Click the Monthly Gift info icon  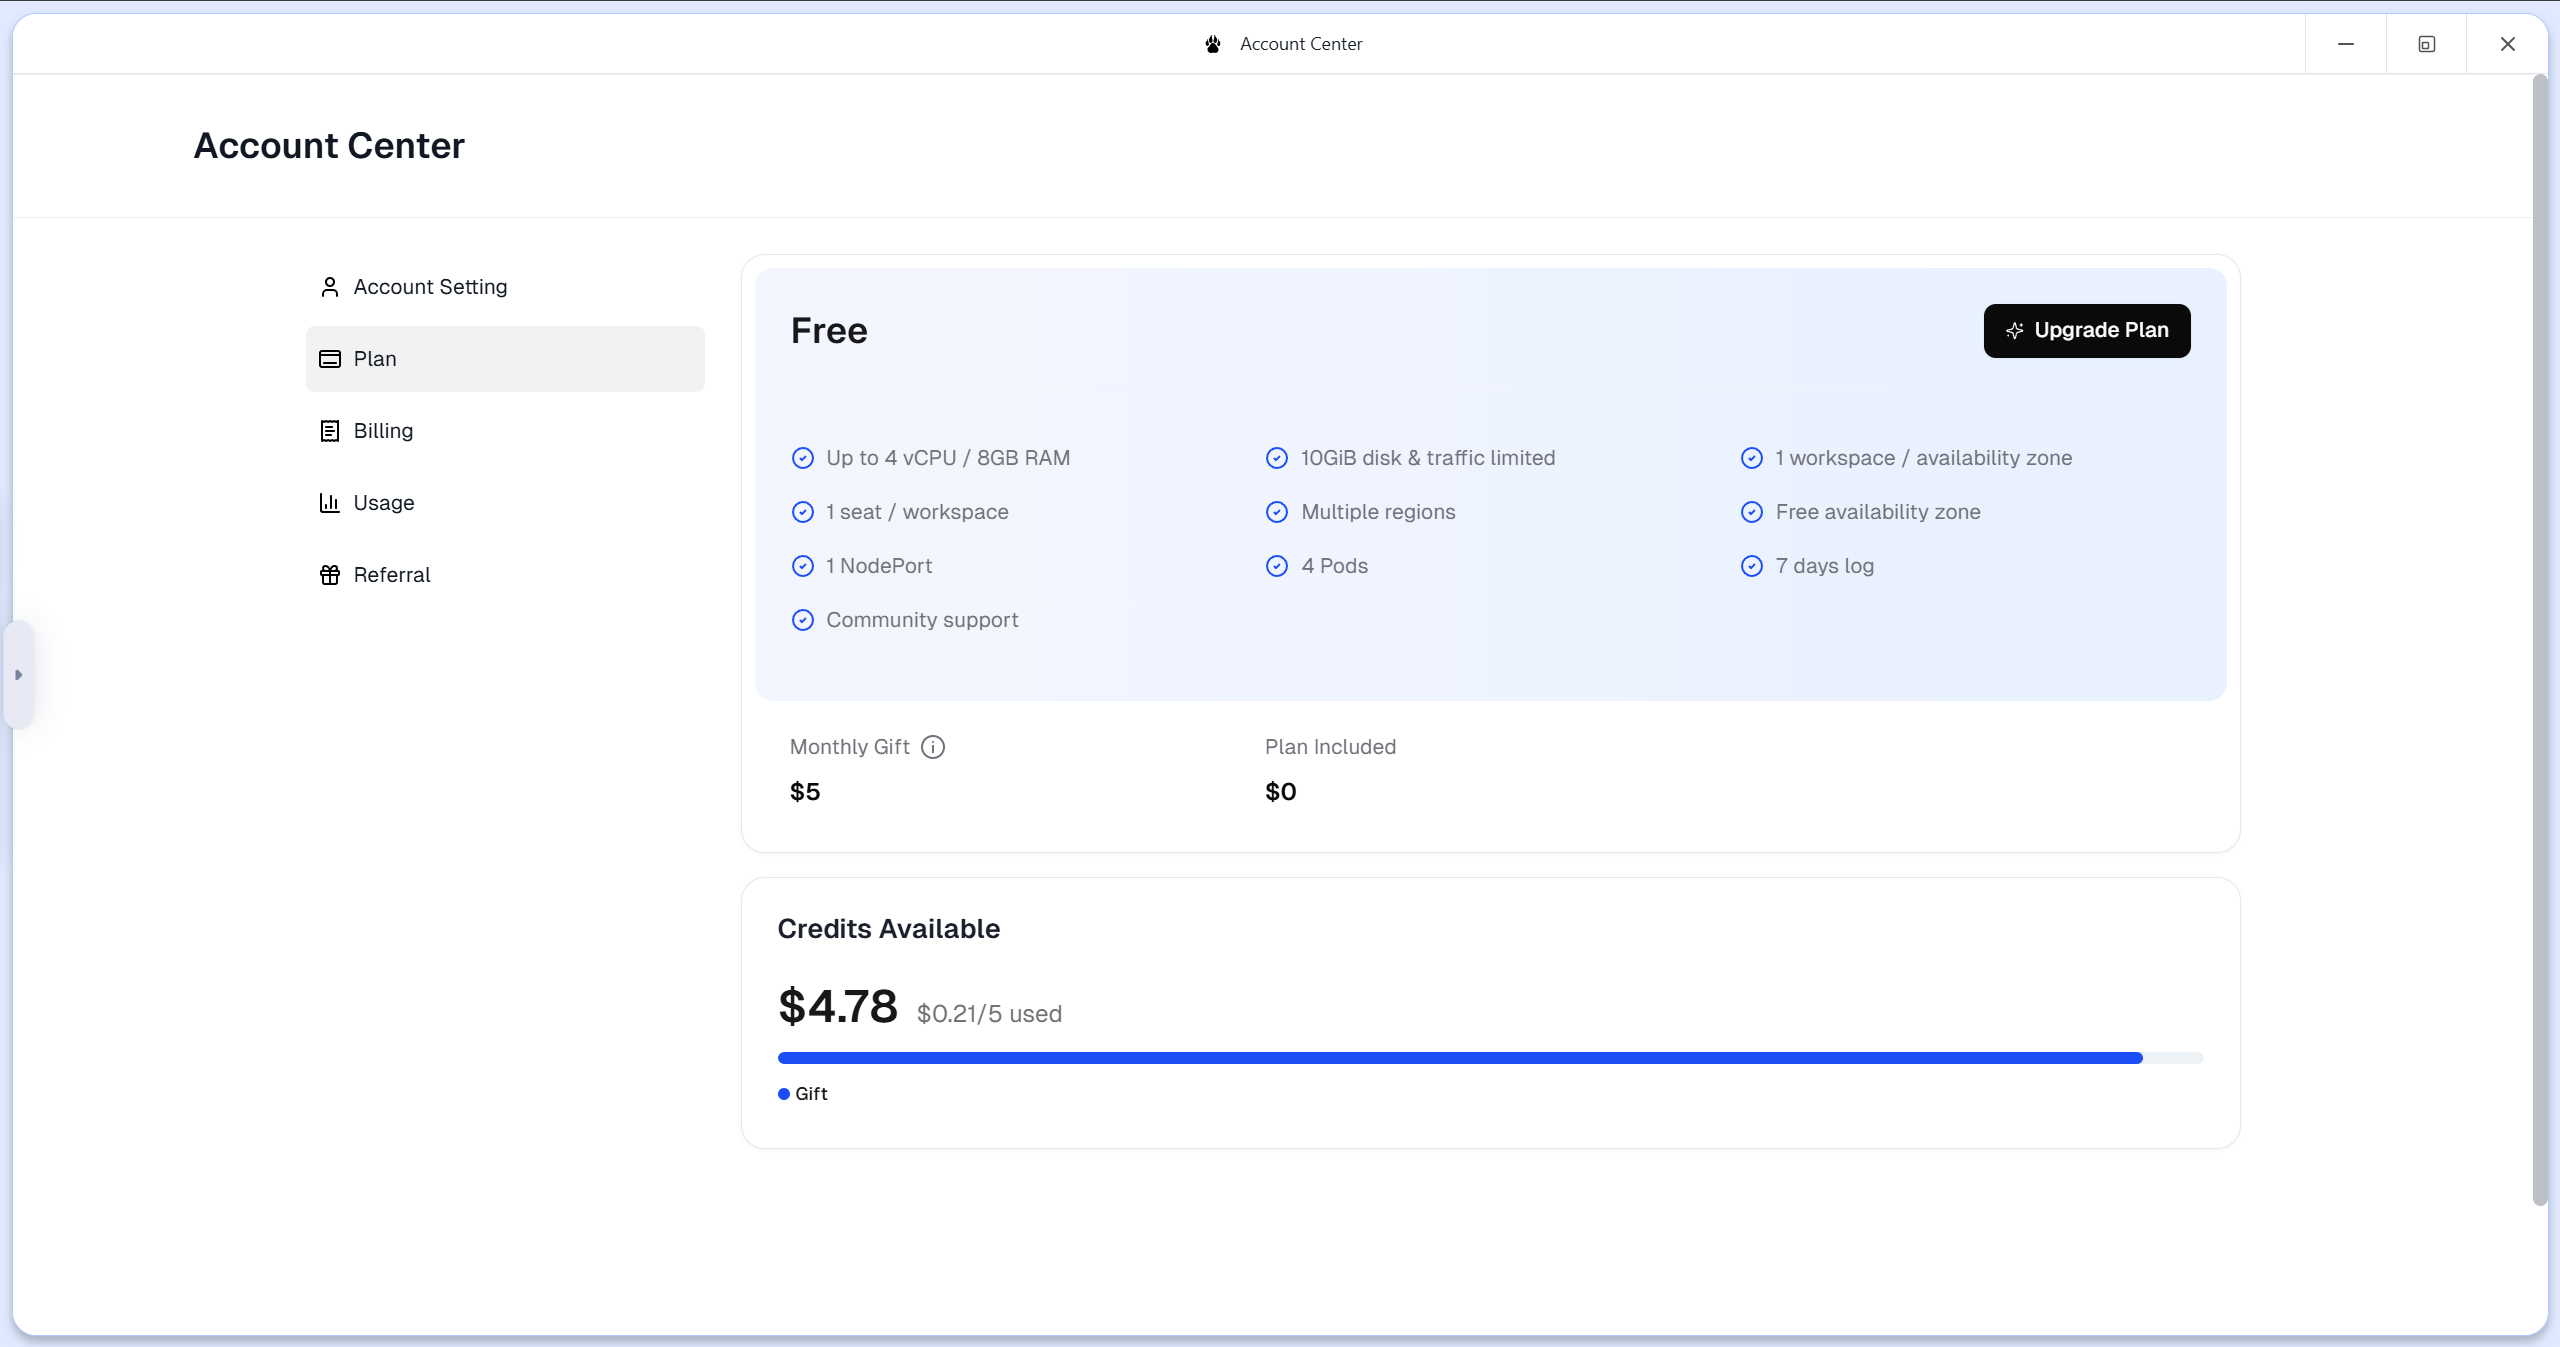click(x=932, y=747)
